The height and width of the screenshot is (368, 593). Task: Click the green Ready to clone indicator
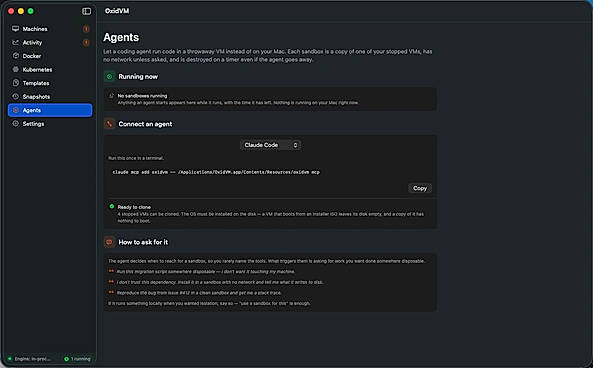112,207
